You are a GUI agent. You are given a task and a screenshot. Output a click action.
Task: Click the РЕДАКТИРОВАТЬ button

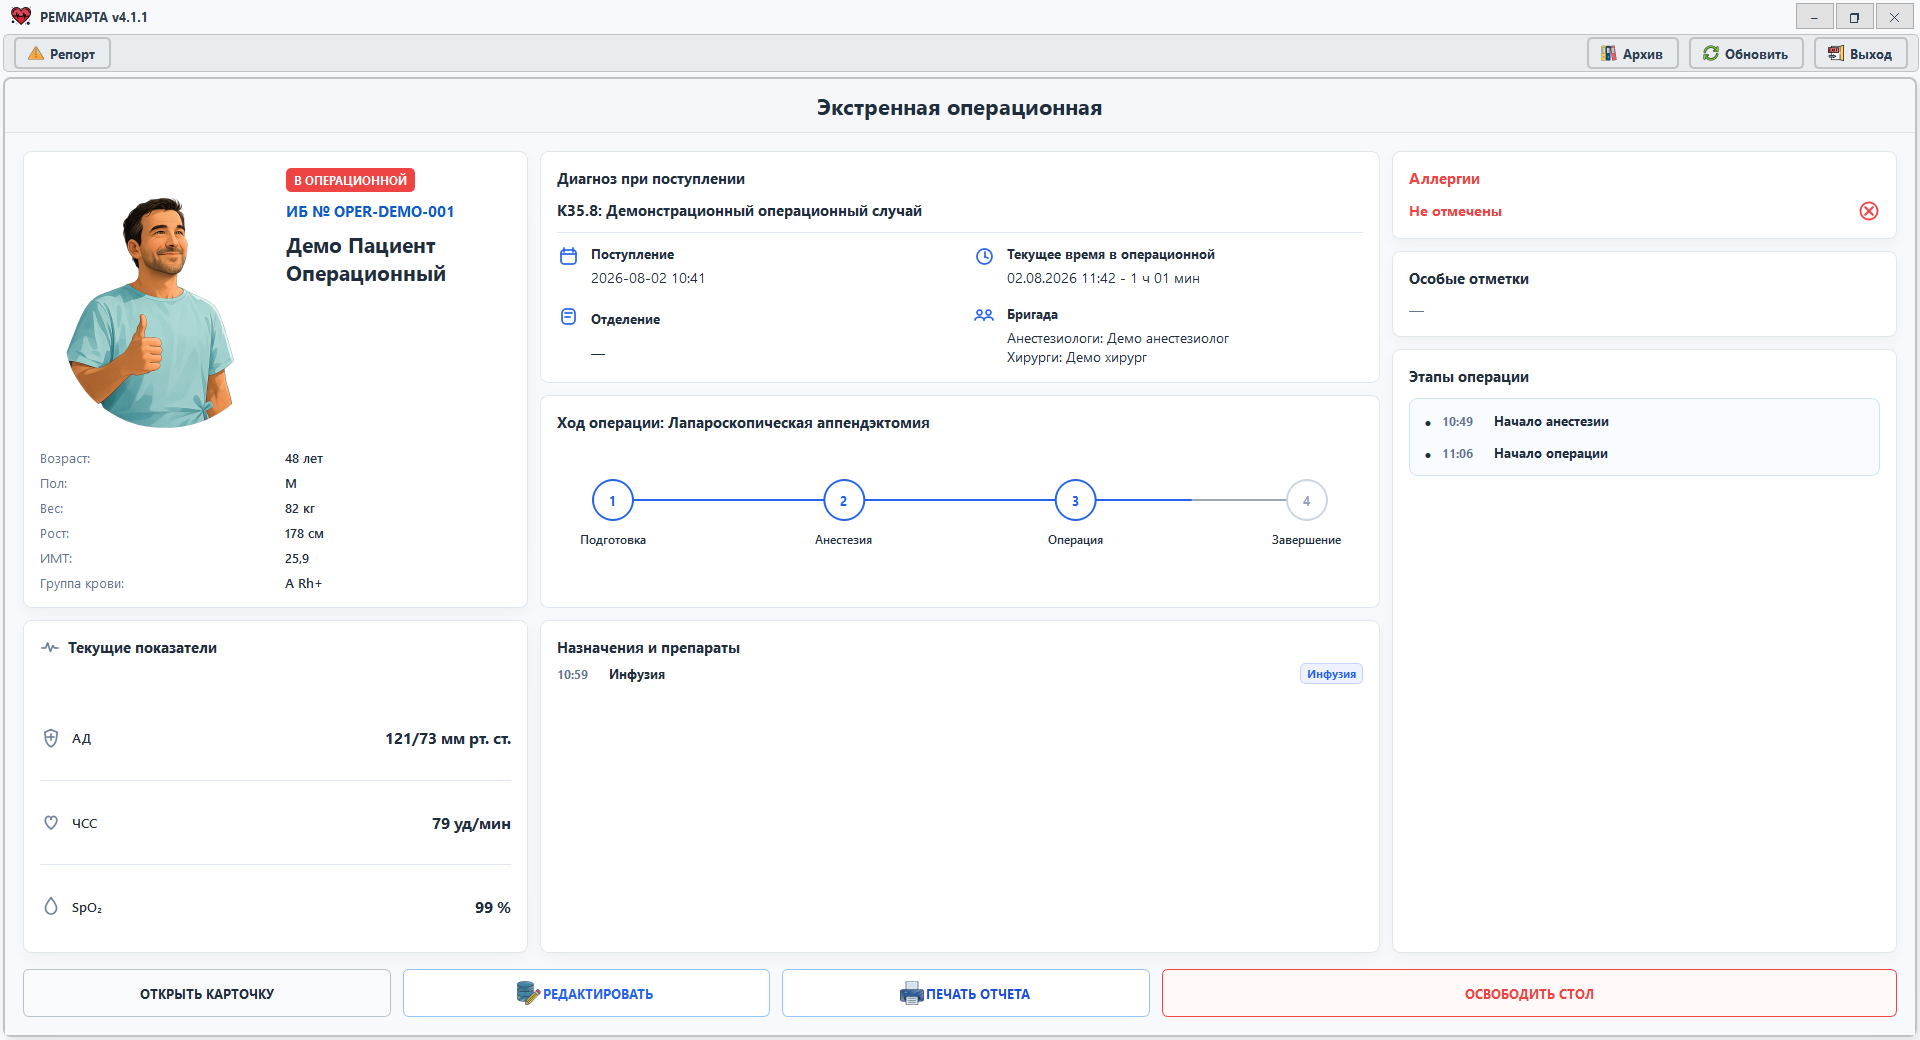point(586,993)
